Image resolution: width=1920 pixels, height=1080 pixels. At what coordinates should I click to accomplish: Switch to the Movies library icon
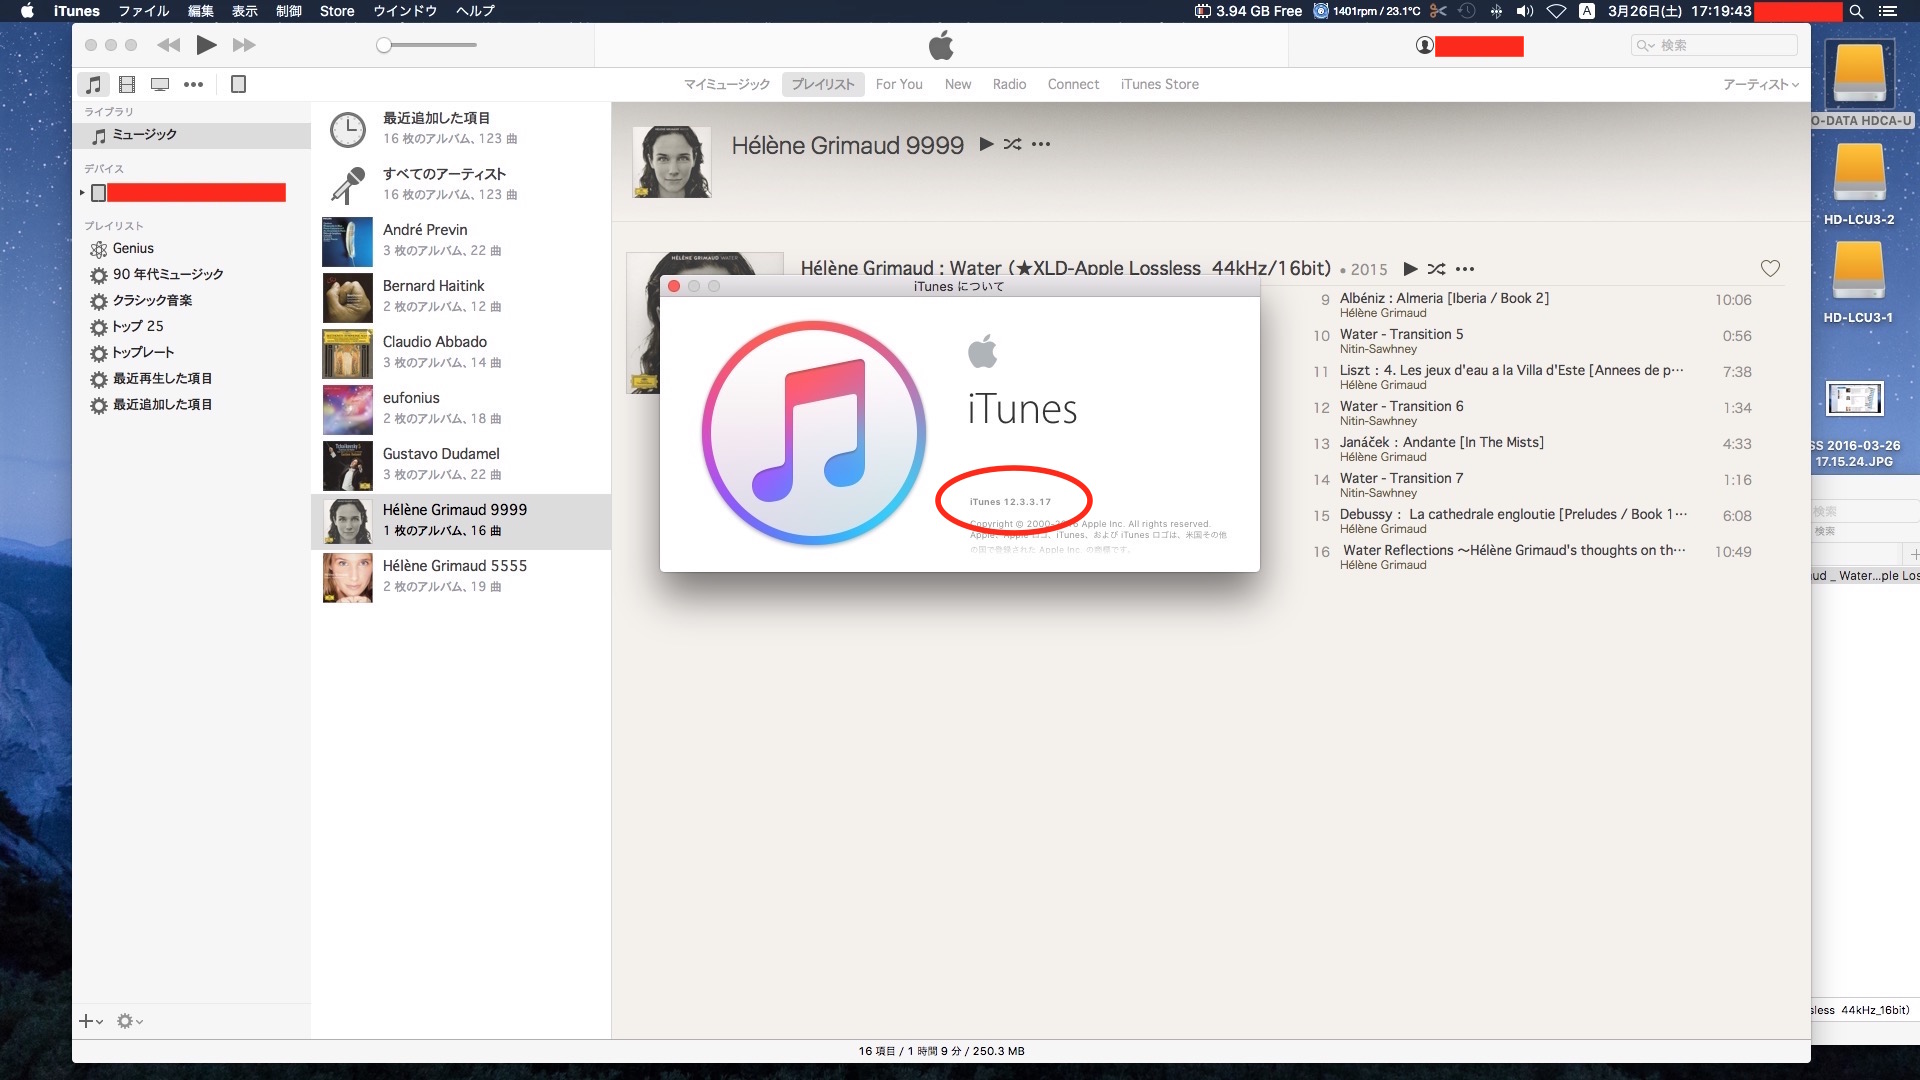click(x=127, y=85)
